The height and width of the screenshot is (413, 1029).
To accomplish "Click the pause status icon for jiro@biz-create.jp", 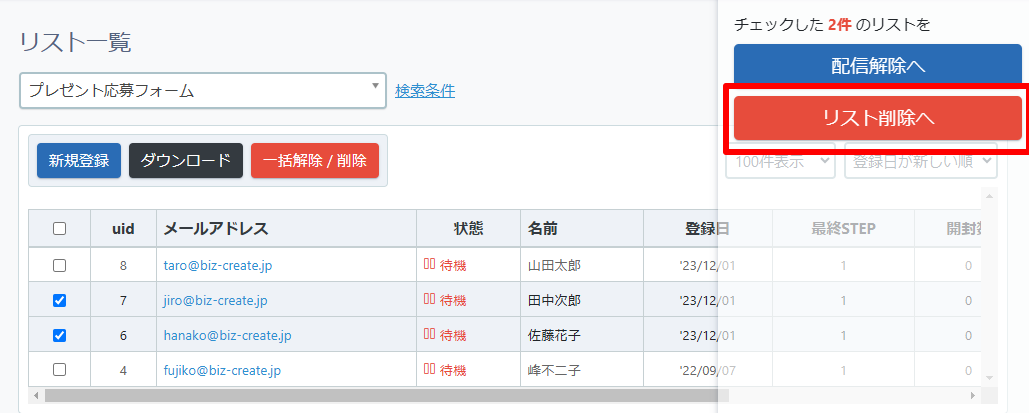I will (x=429, y=300).
